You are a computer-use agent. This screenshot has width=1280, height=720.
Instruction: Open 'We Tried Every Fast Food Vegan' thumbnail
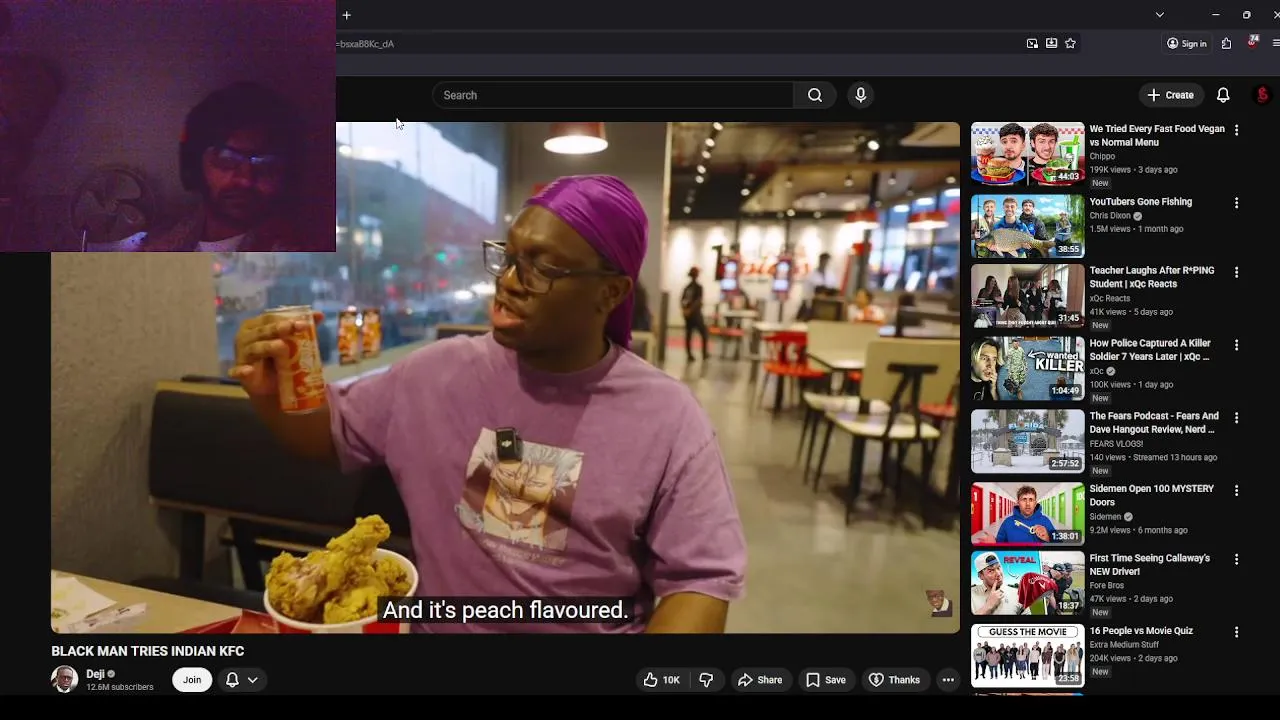(x=1027, y=154)
